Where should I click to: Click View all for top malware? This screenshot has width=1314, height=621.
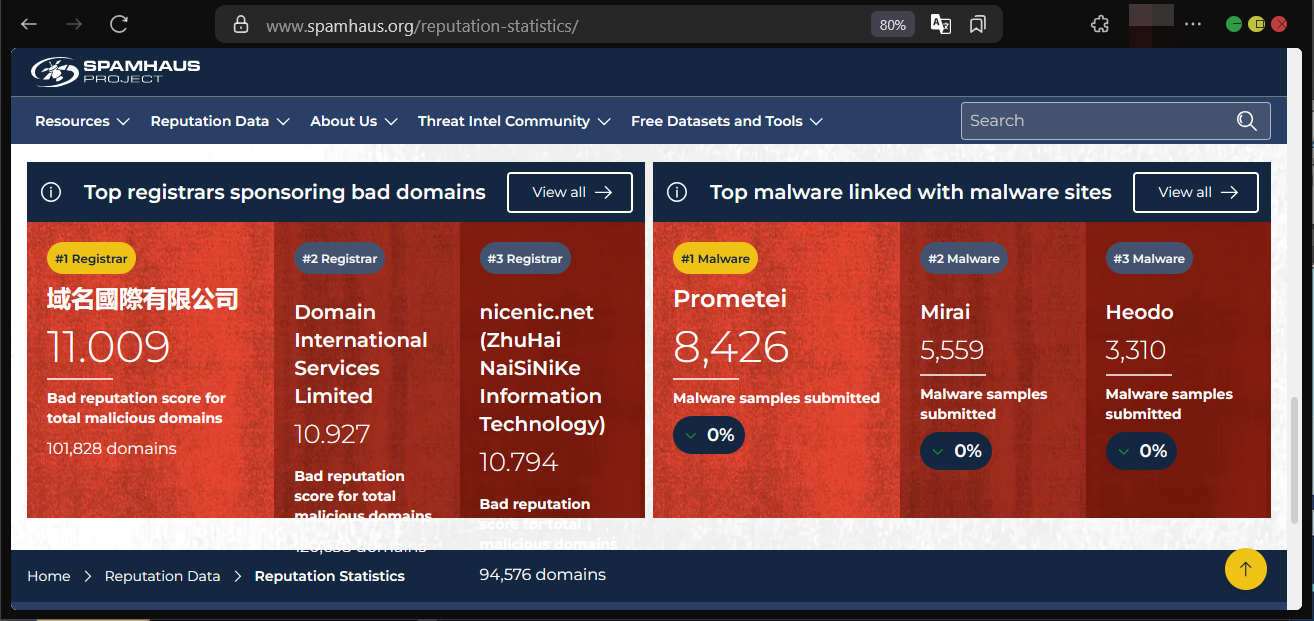(x=1196, y=193)
